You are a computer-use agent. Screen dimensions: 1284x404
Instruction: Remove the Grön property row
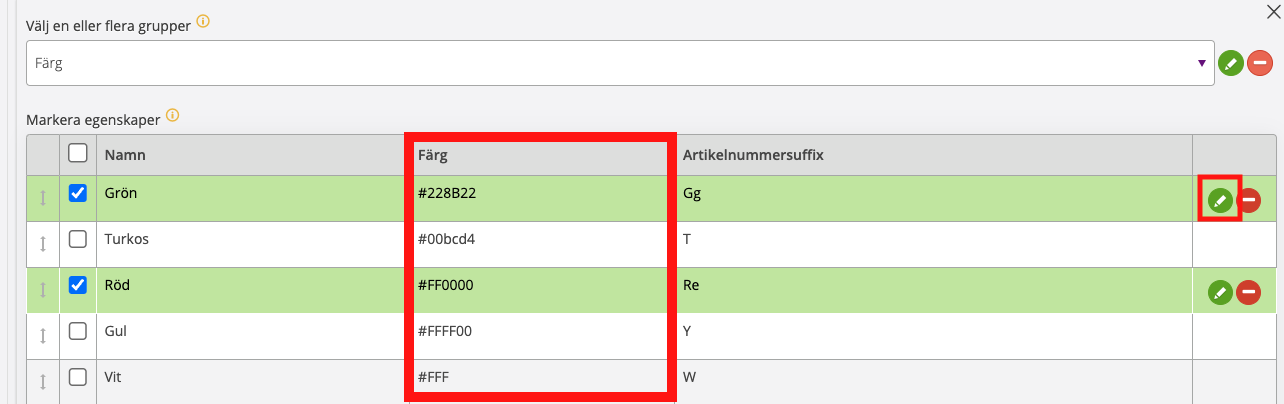[1248, 201]
